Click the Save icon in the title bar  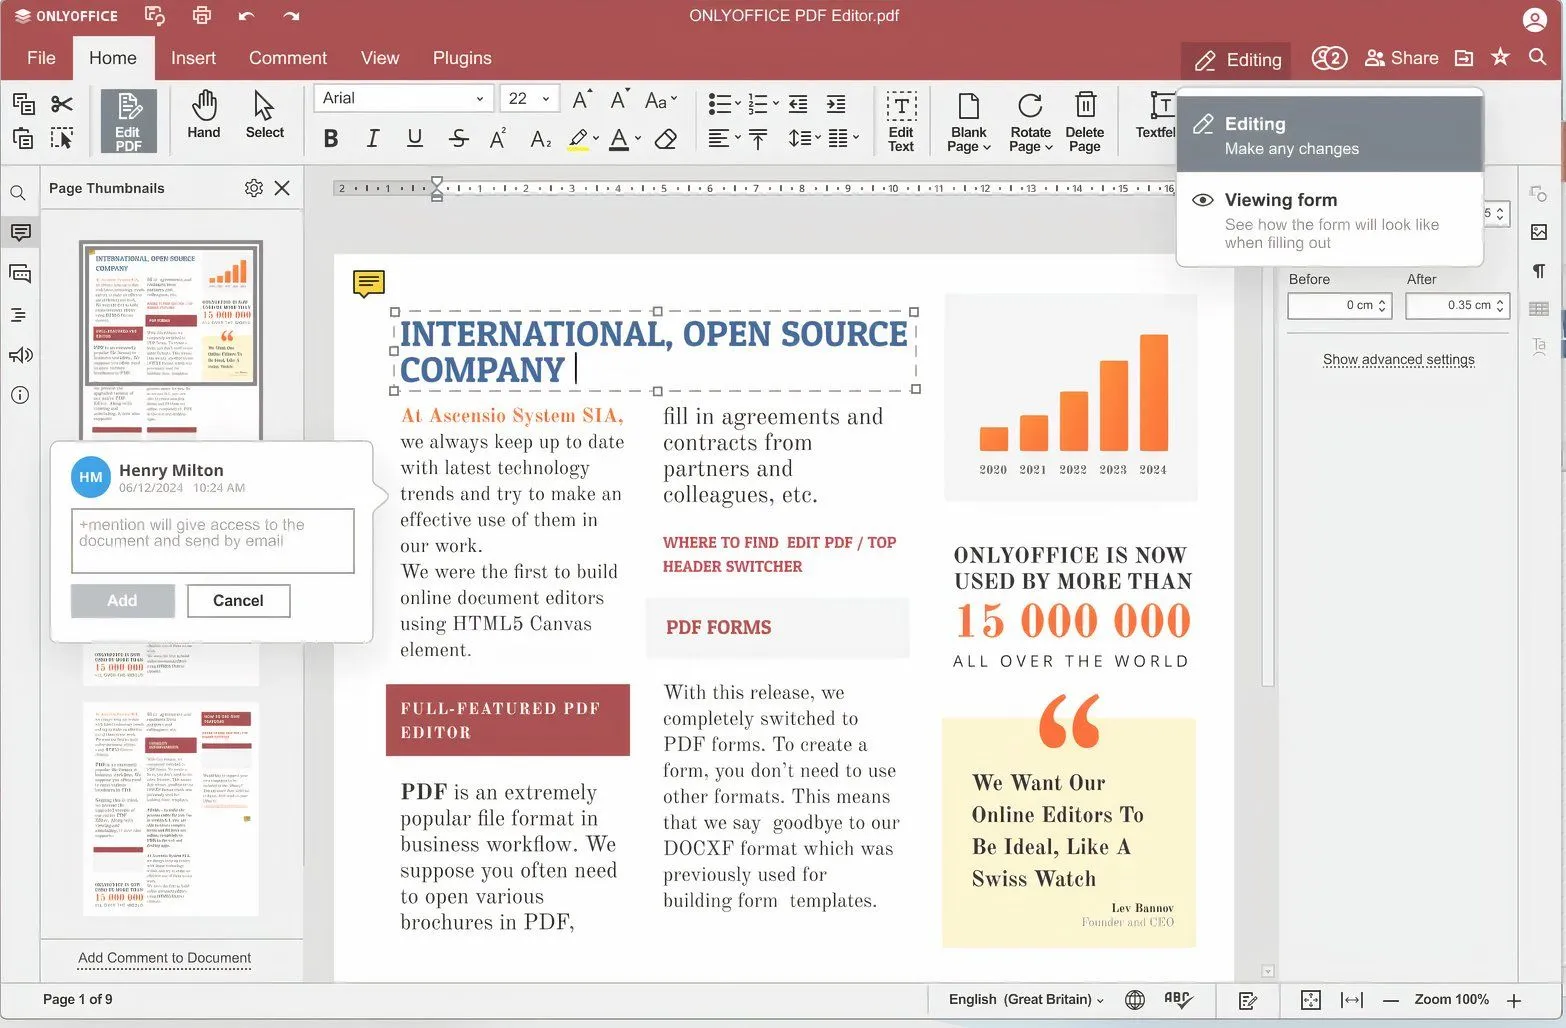(x=154, y=15)
